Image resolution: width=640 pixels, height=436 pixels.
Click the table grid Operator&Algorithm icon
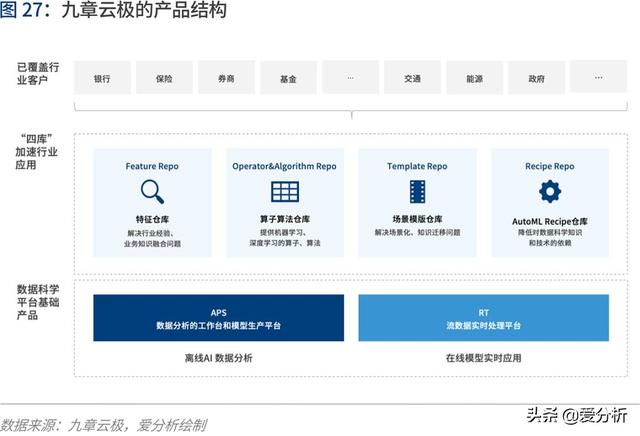(285, 191)
